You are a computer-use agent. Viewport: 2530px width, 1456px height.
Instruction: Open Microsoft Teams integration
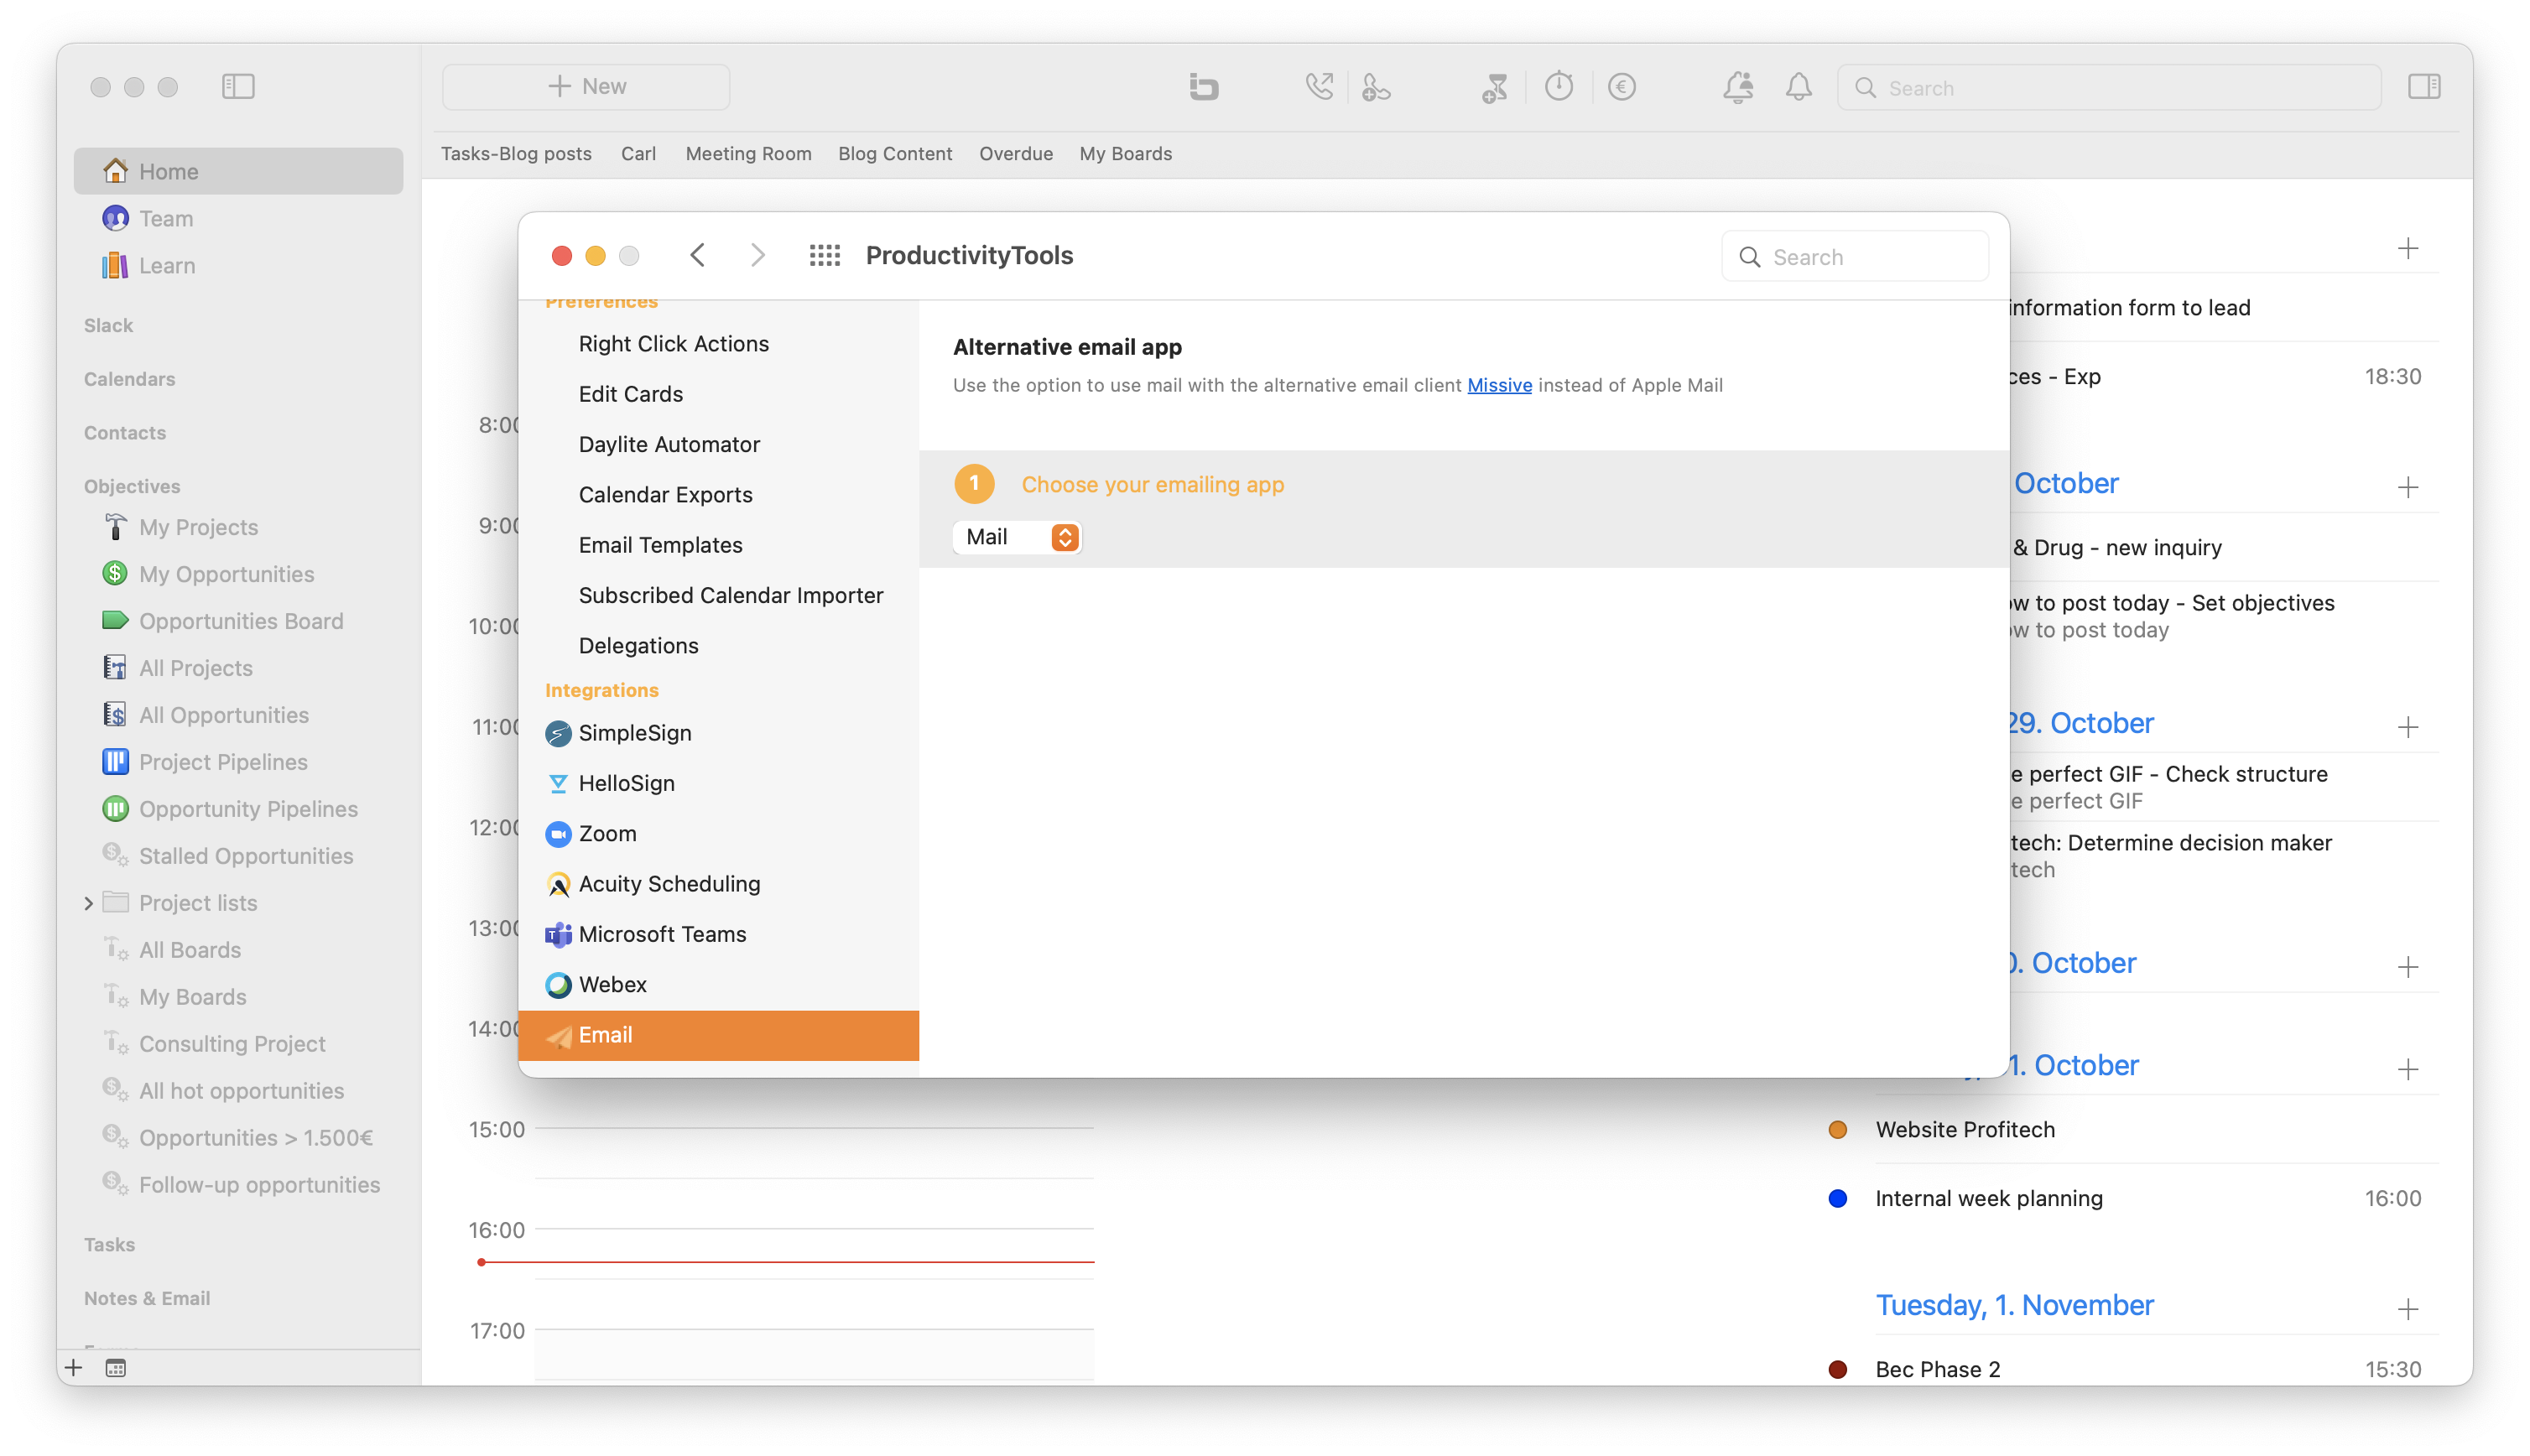(718, 934)
